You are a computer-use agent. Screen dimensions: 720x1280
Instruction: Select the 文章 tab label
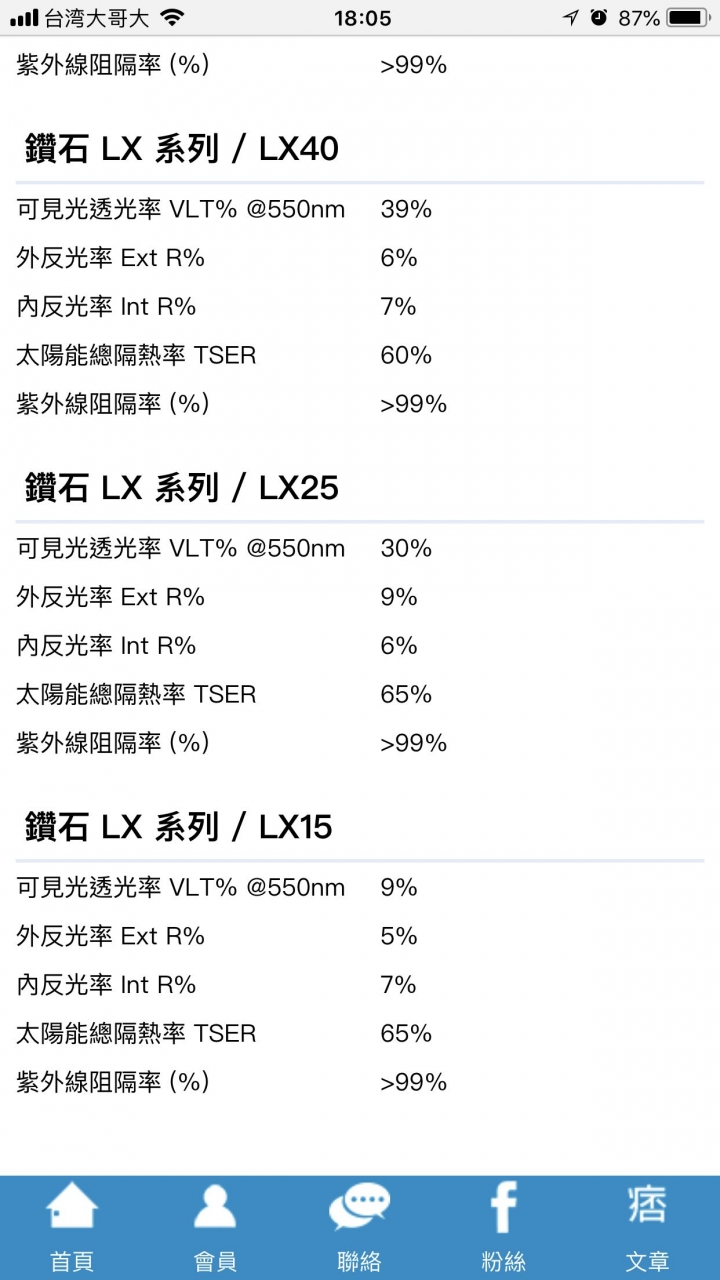tap(647, 1261)
